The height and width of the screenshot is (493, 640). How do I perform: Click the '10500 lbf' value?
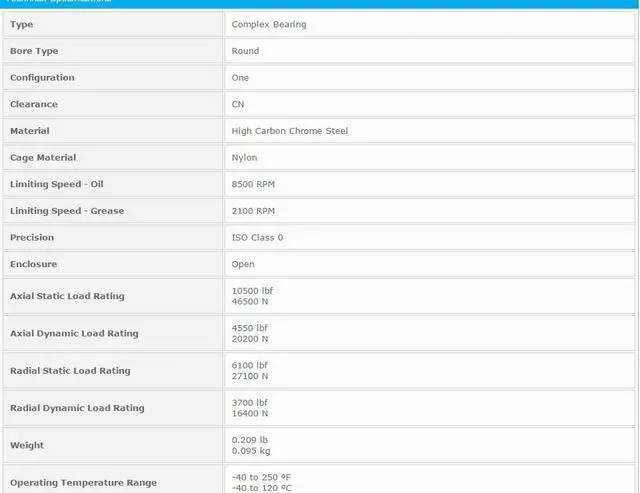pyautogui.click(x=252, y=291)
